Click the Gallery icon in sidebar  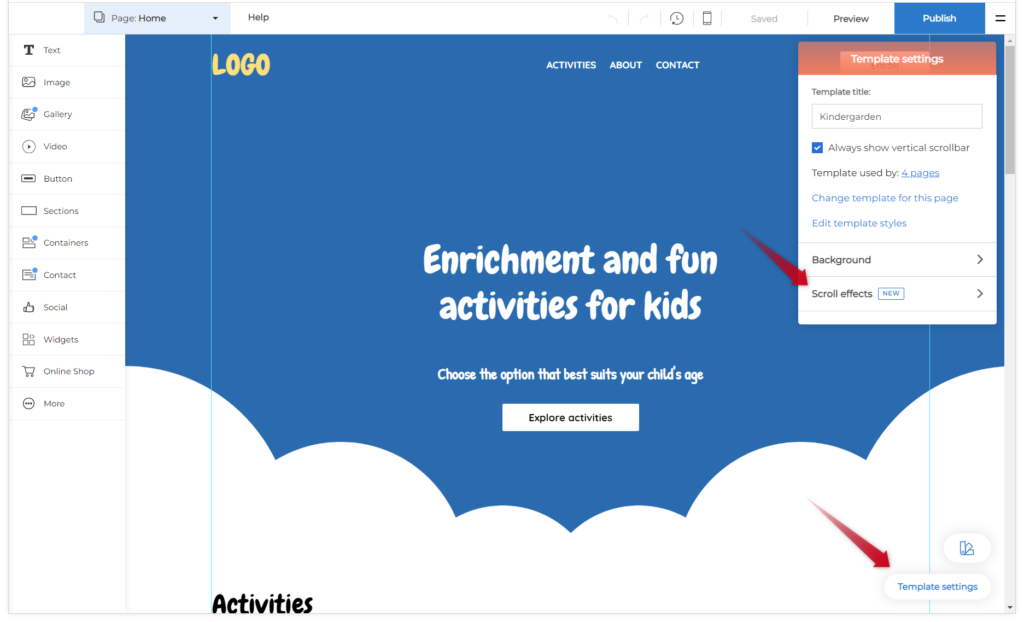click(28, 114)
